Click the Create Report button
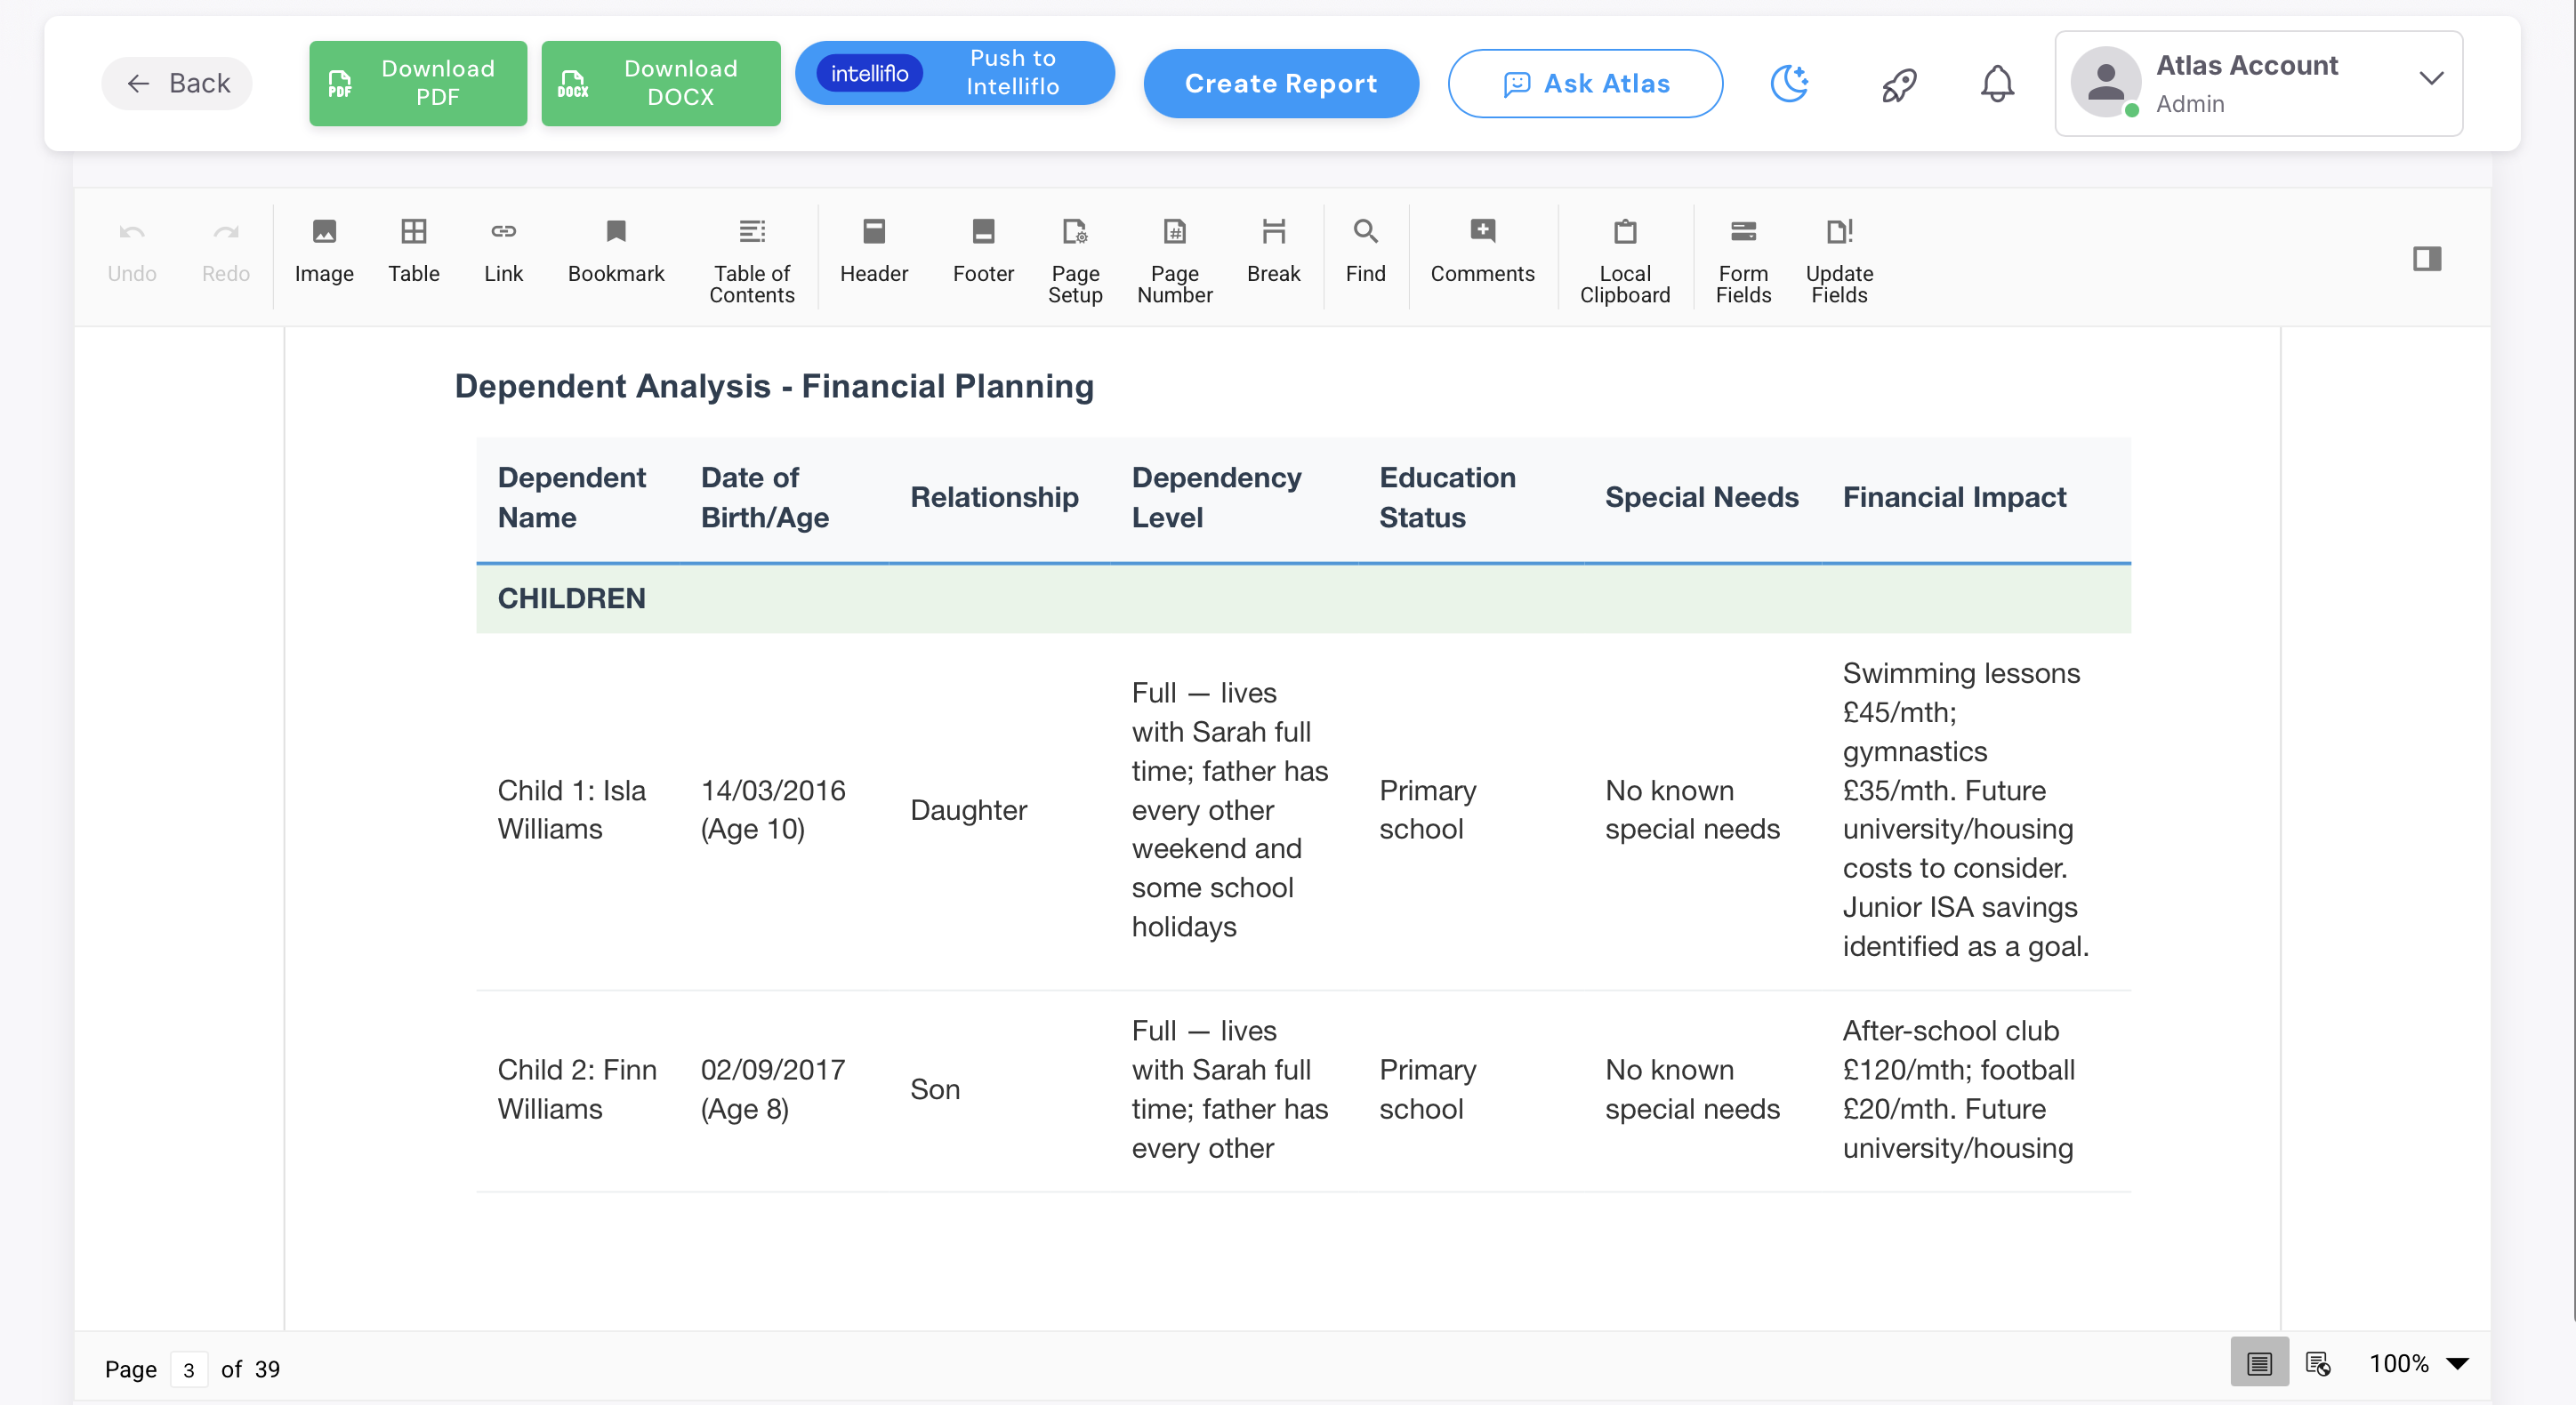The width and height of the screenshot is (2576, 1405). pos(1281,84)
